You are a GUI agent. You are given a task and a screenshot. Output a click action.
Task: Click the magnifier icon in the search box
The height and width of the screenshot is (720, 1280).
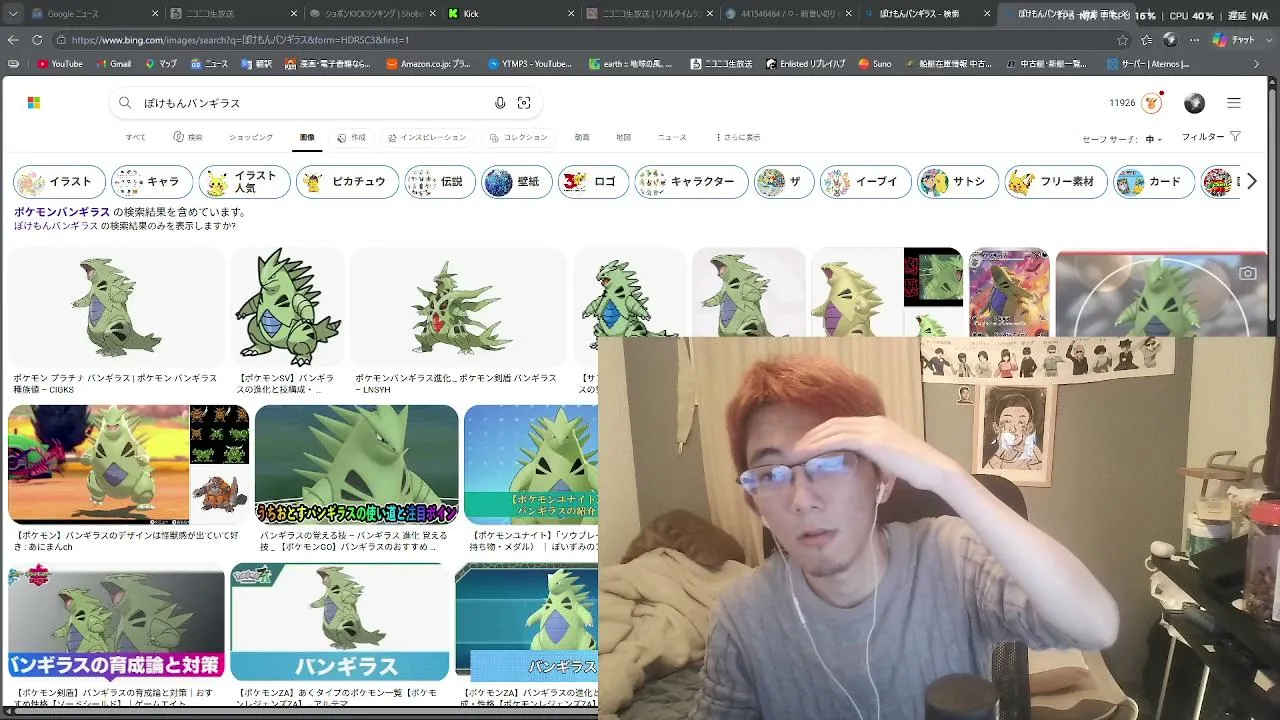point(125,103)
